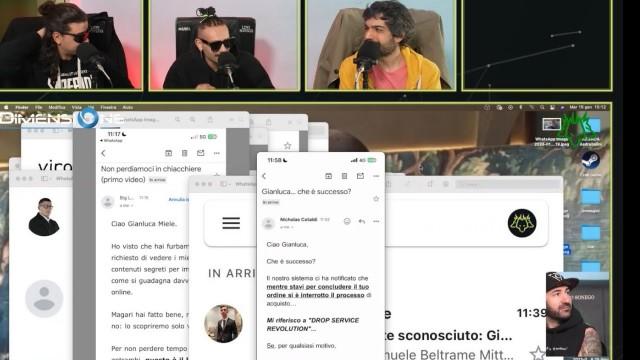Star the 'Gianluca... che è successo?' email

tap(376, 199)
